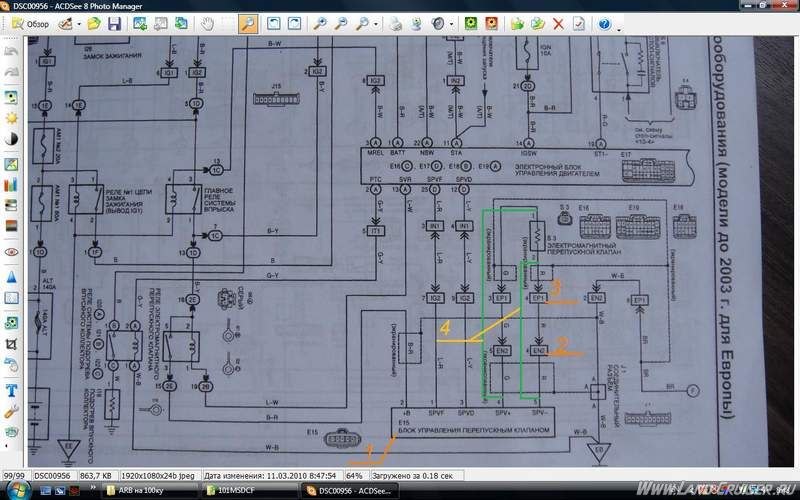Activate the highlighted zoom tool

248,24
